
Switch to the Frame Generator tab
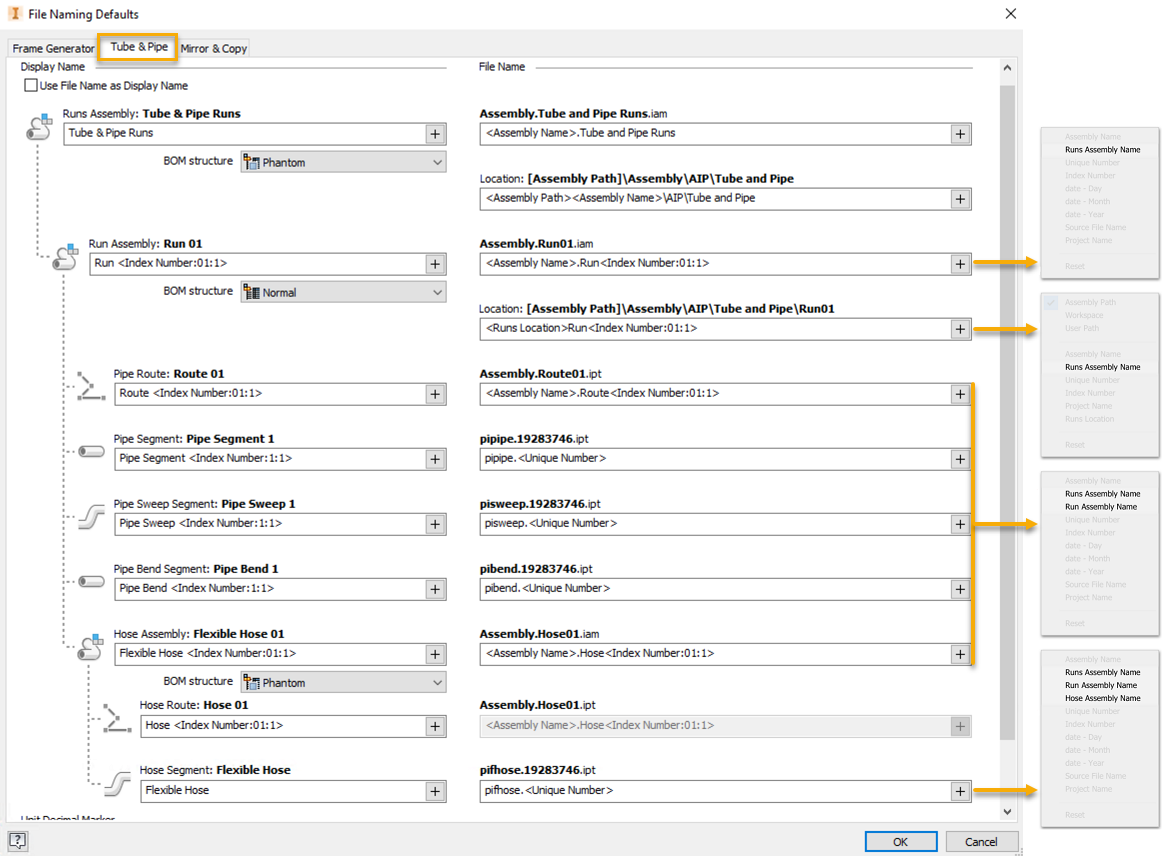click(x=53, y=48)
